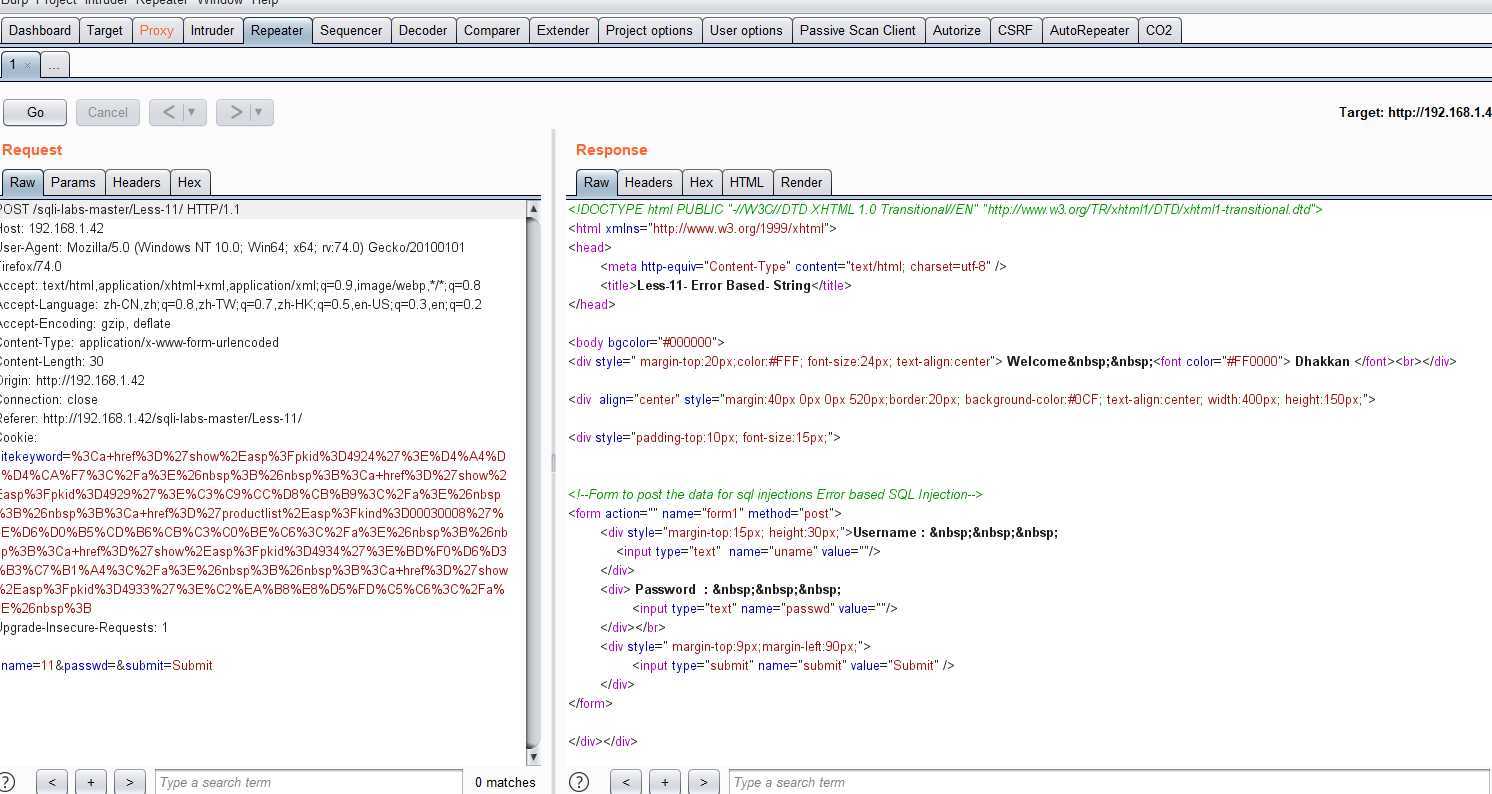Click the Origin: http://192.168.1.42 line
This screenshot has width=1492, height=794.
point(72,380)
